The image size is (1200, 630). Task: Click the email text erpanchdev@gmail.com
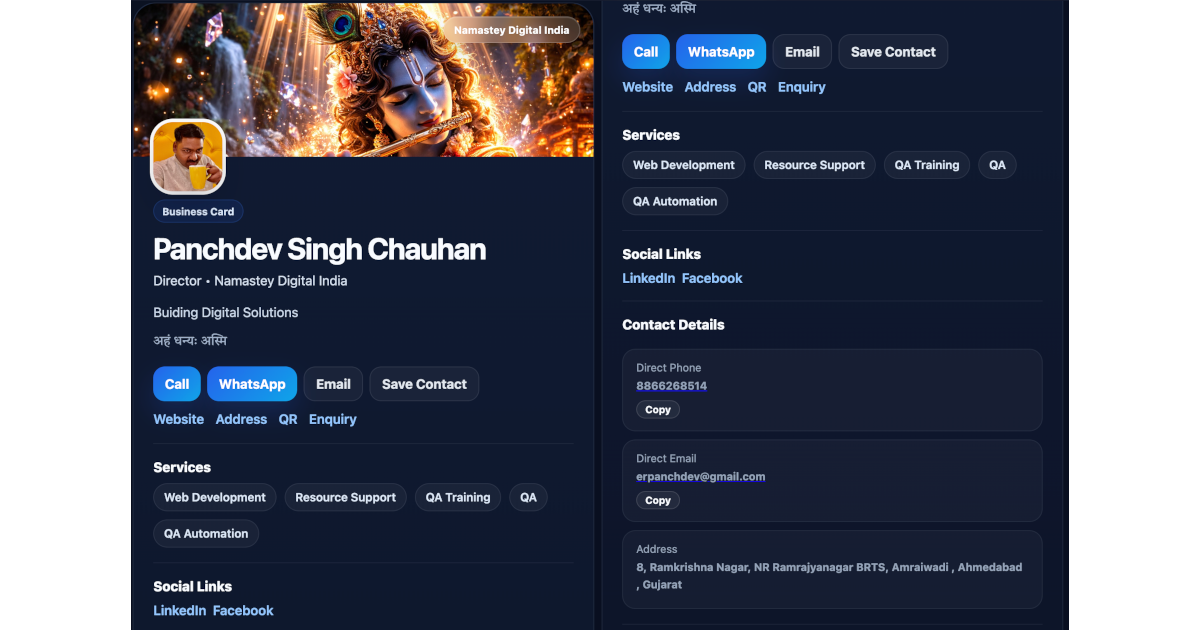pyautogui.click(x=701, y=477)
